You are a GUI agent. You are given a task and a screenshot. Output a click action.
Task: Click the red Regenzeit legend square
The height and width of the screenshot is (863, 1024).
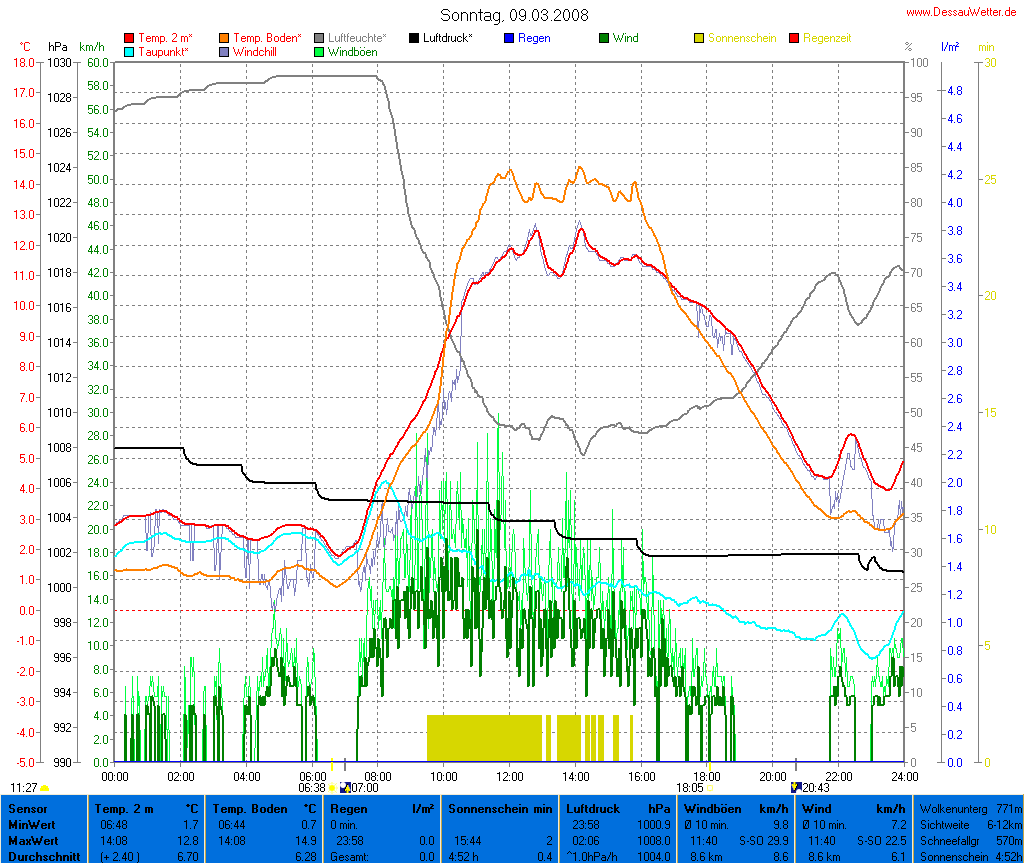click(x=794, y=38)
